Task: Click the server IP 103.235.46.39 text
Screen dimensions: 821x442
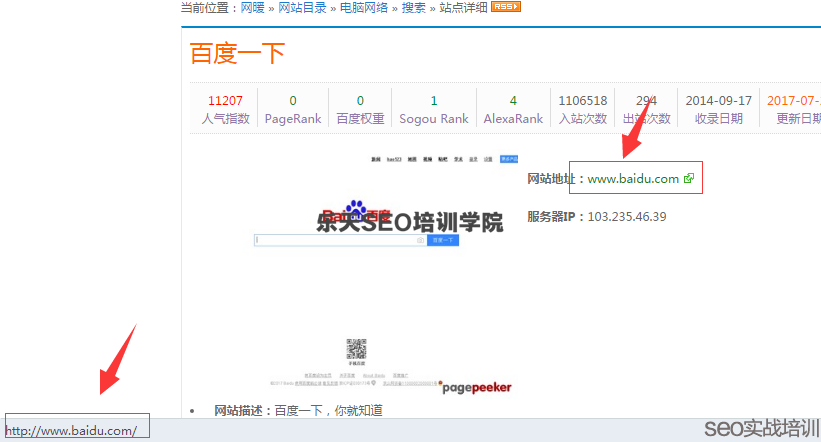Action: click(x=627, y=217)
